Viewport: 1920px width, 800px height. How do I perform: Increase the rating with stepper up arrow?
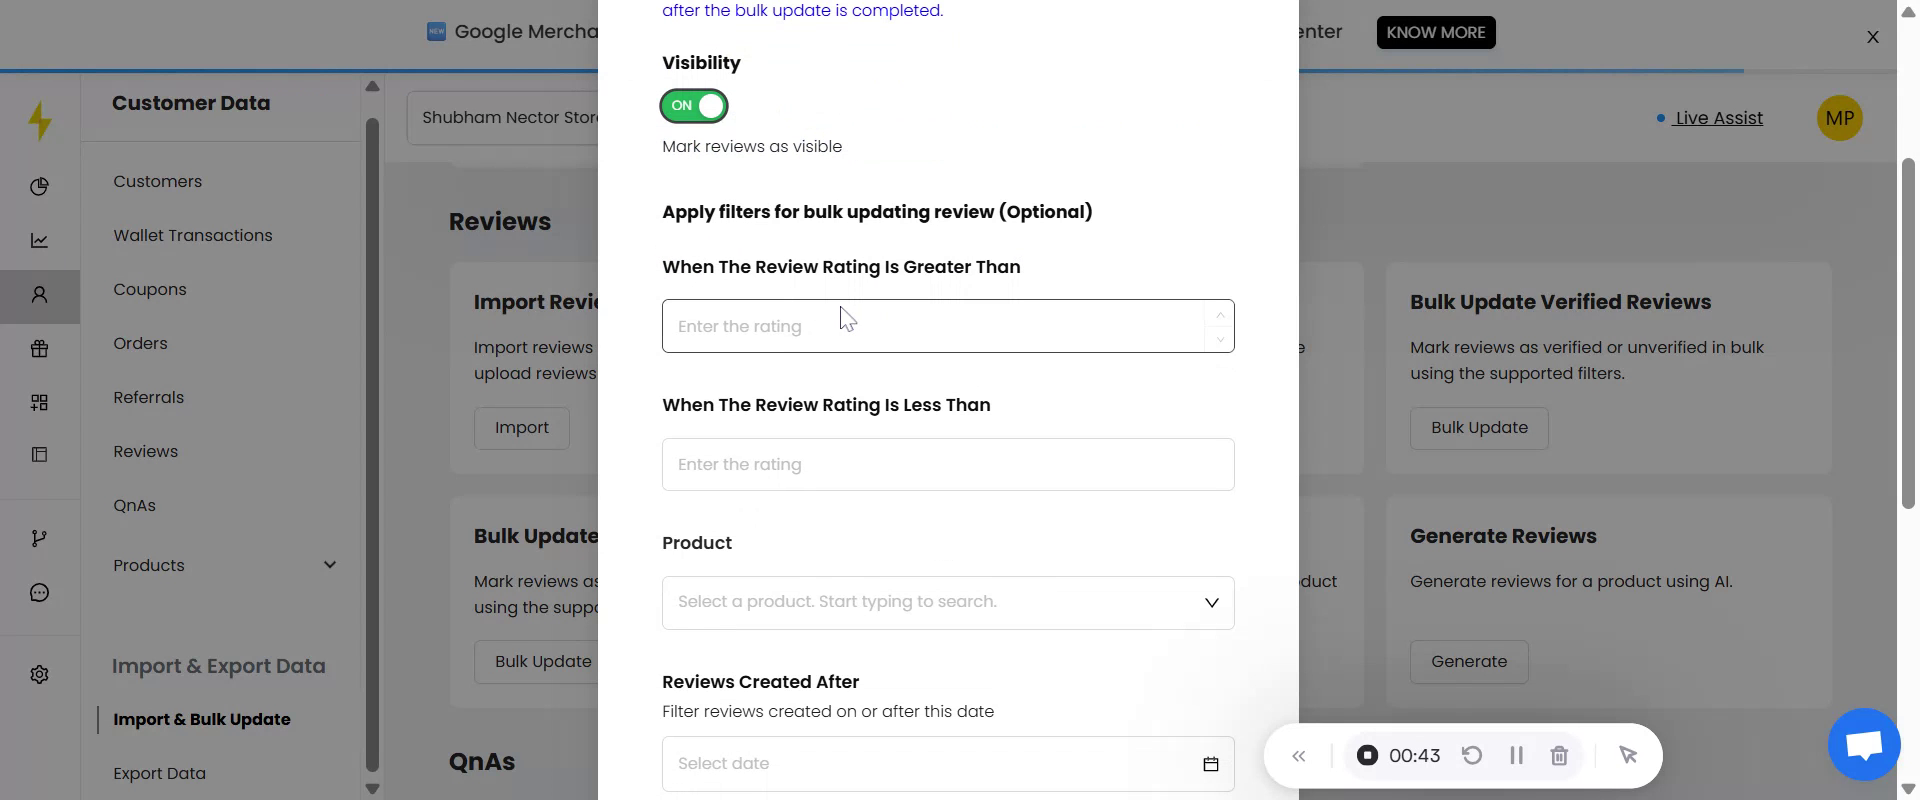(x=1220, y=315)
